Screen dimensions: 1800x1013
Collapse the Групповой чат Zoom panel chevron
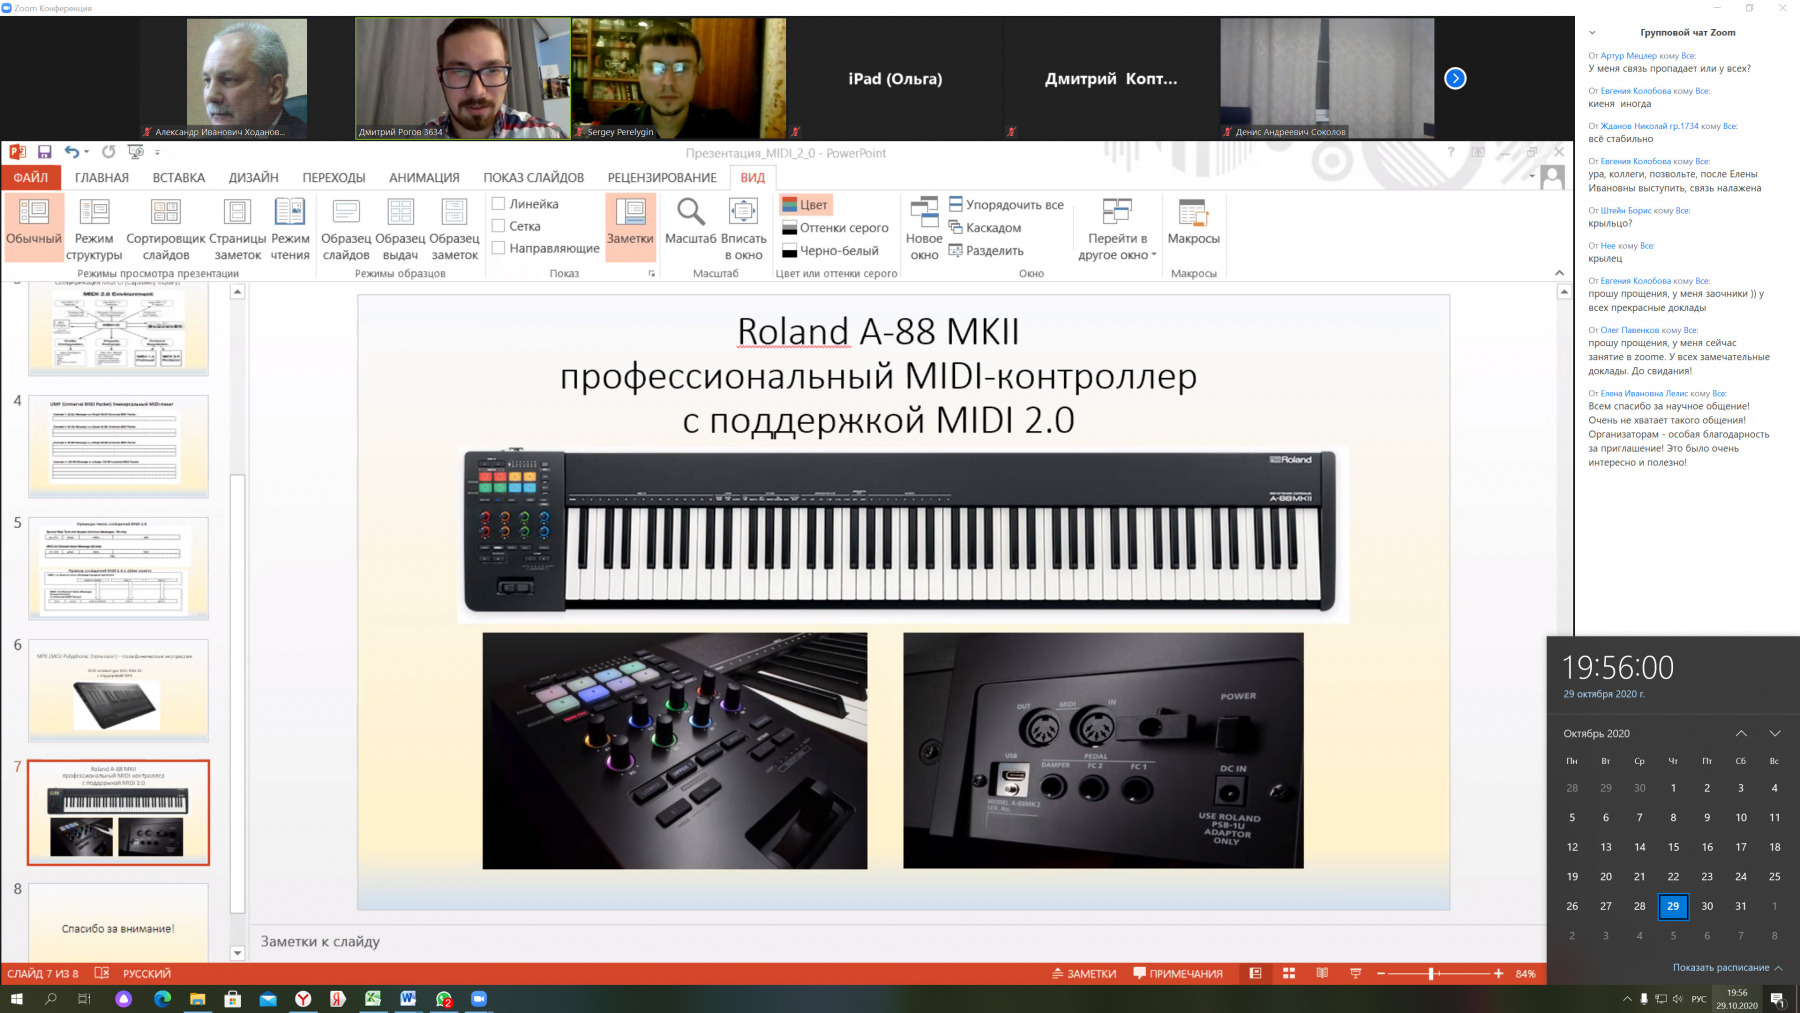[1592, 32]
